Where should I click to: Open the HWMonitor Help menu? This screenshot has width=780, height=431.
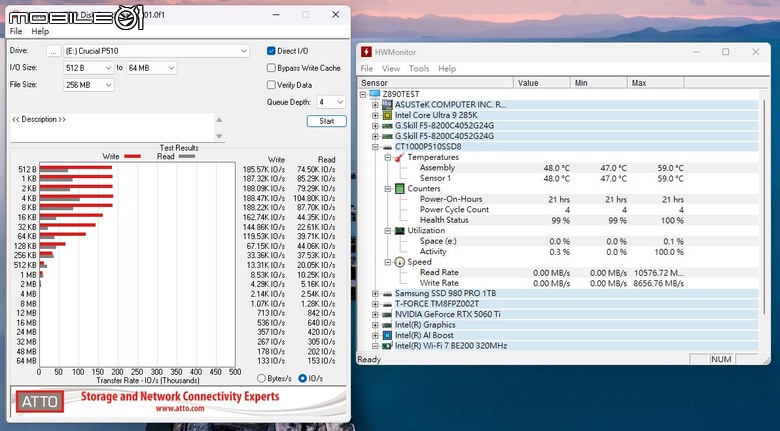447,69
